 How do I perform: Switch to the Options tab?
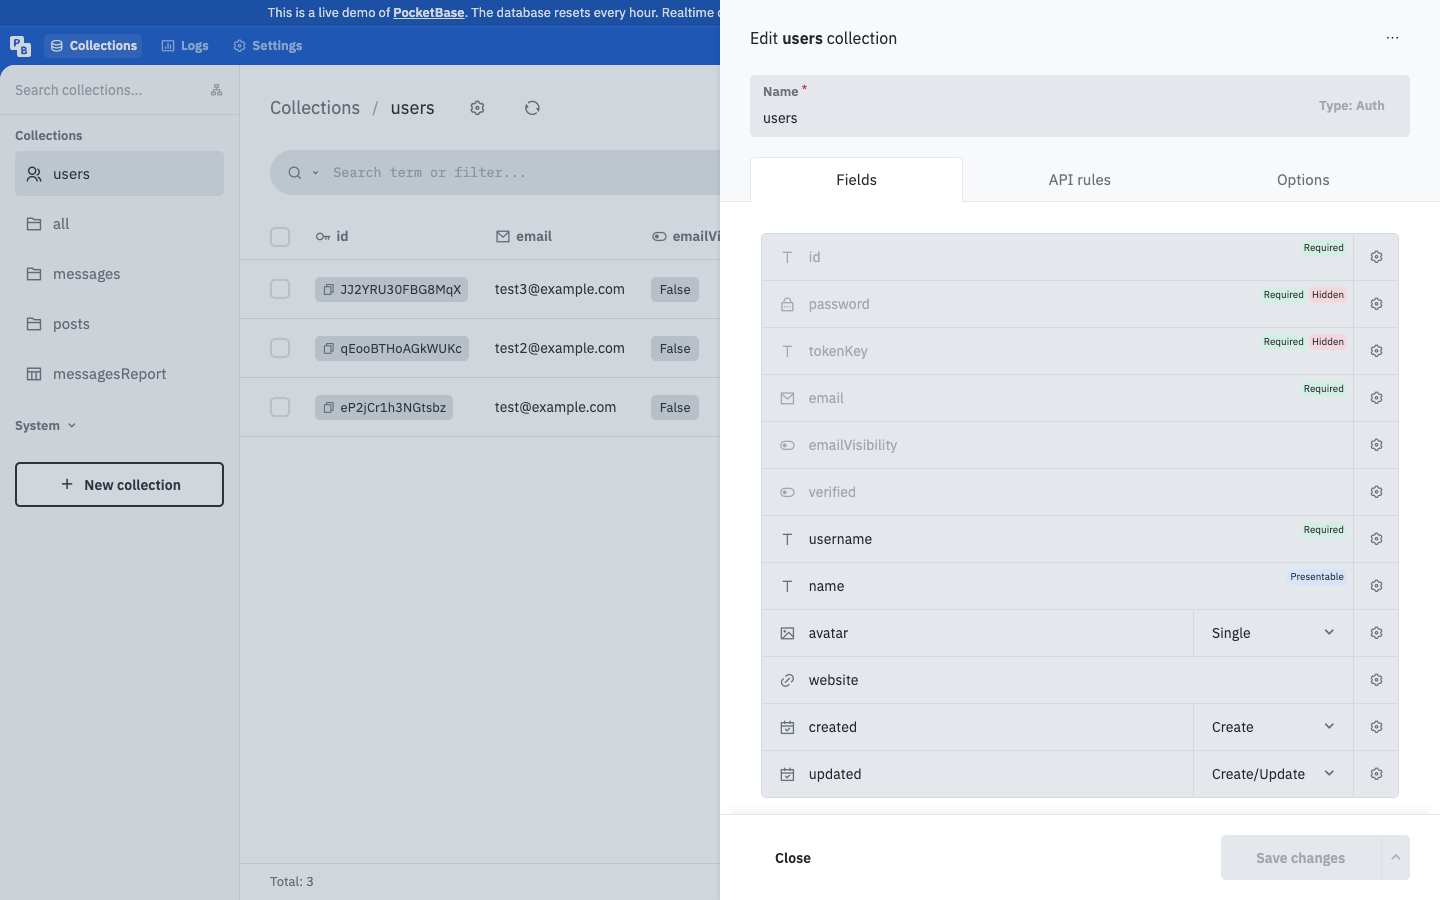(x=1303, y=180)
